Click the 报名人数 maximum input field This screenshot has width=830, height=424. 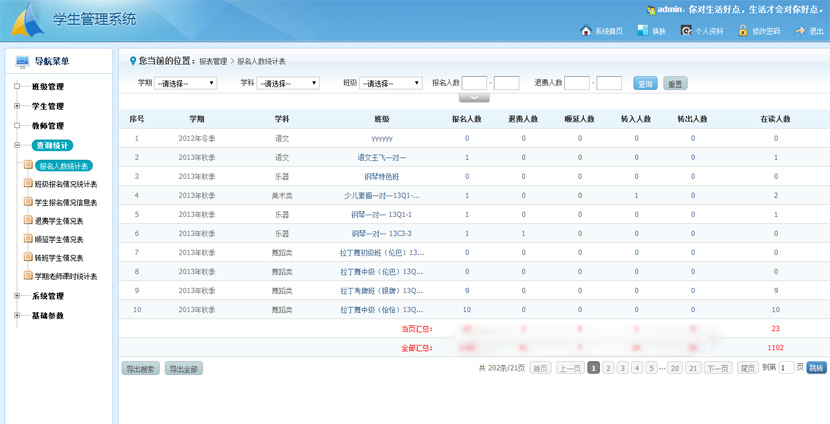[507, 83]
